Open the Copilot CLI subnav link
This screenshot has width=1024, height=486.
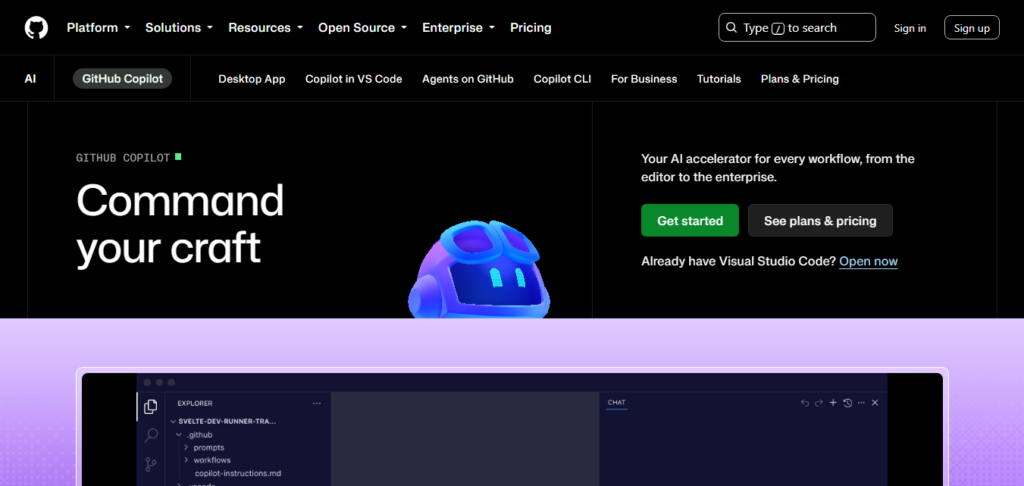(562, 79)
